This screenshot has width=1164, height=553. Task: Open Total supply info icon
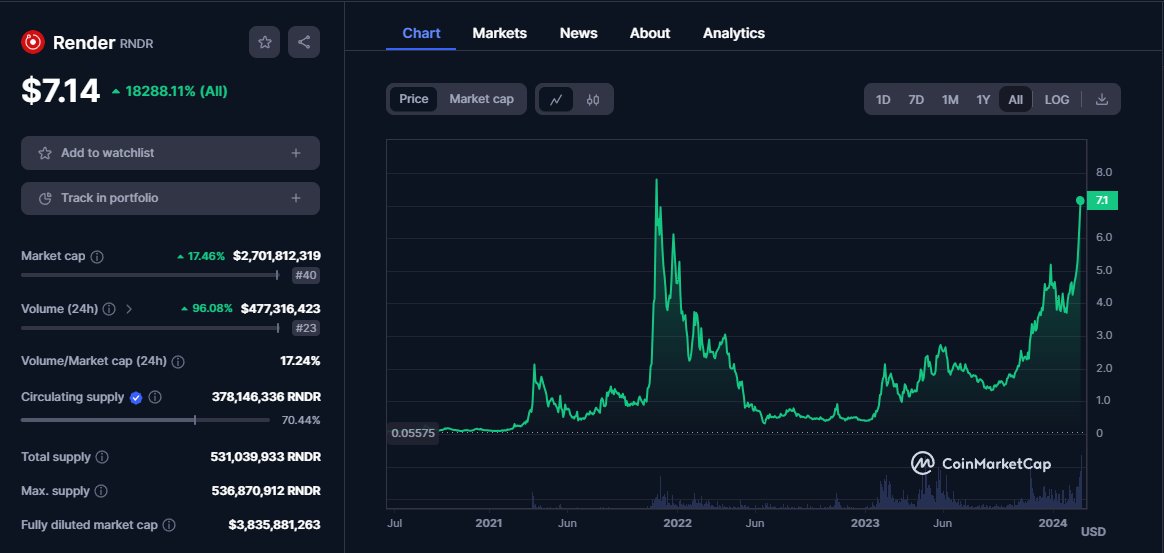(102, 457)
